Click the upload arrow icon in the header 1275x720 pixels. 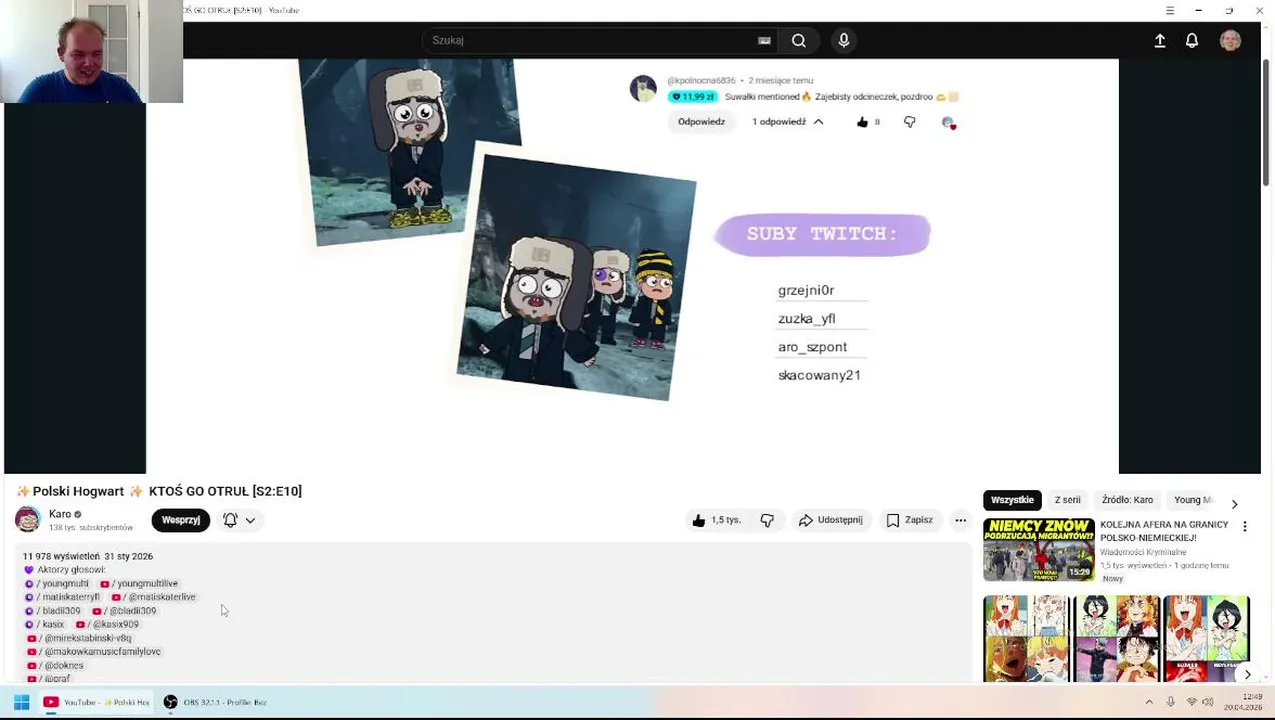1160,41
